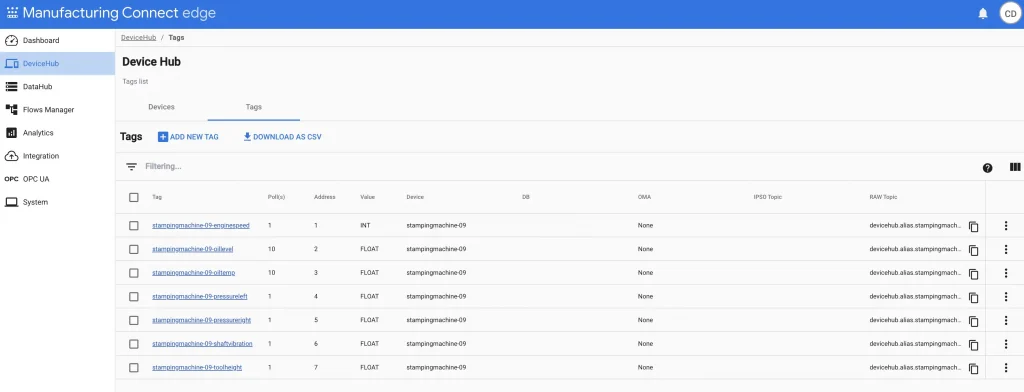1024x392 pixels.
Task: Click ADD NEW TAG button
Action: pyautogui.click(x=188, y=137)
